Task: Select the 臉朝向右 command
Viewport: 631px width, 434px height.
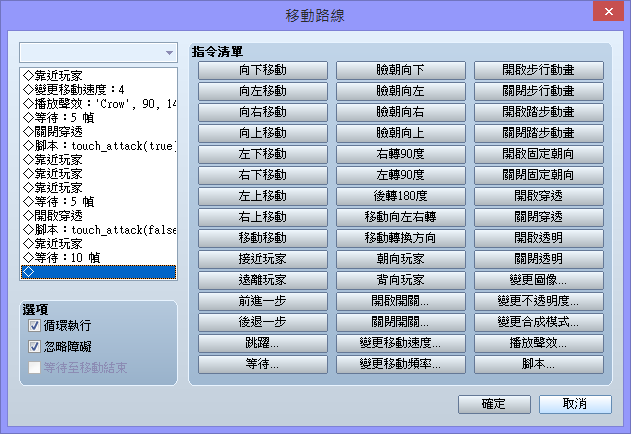Action: pos(400,112)
